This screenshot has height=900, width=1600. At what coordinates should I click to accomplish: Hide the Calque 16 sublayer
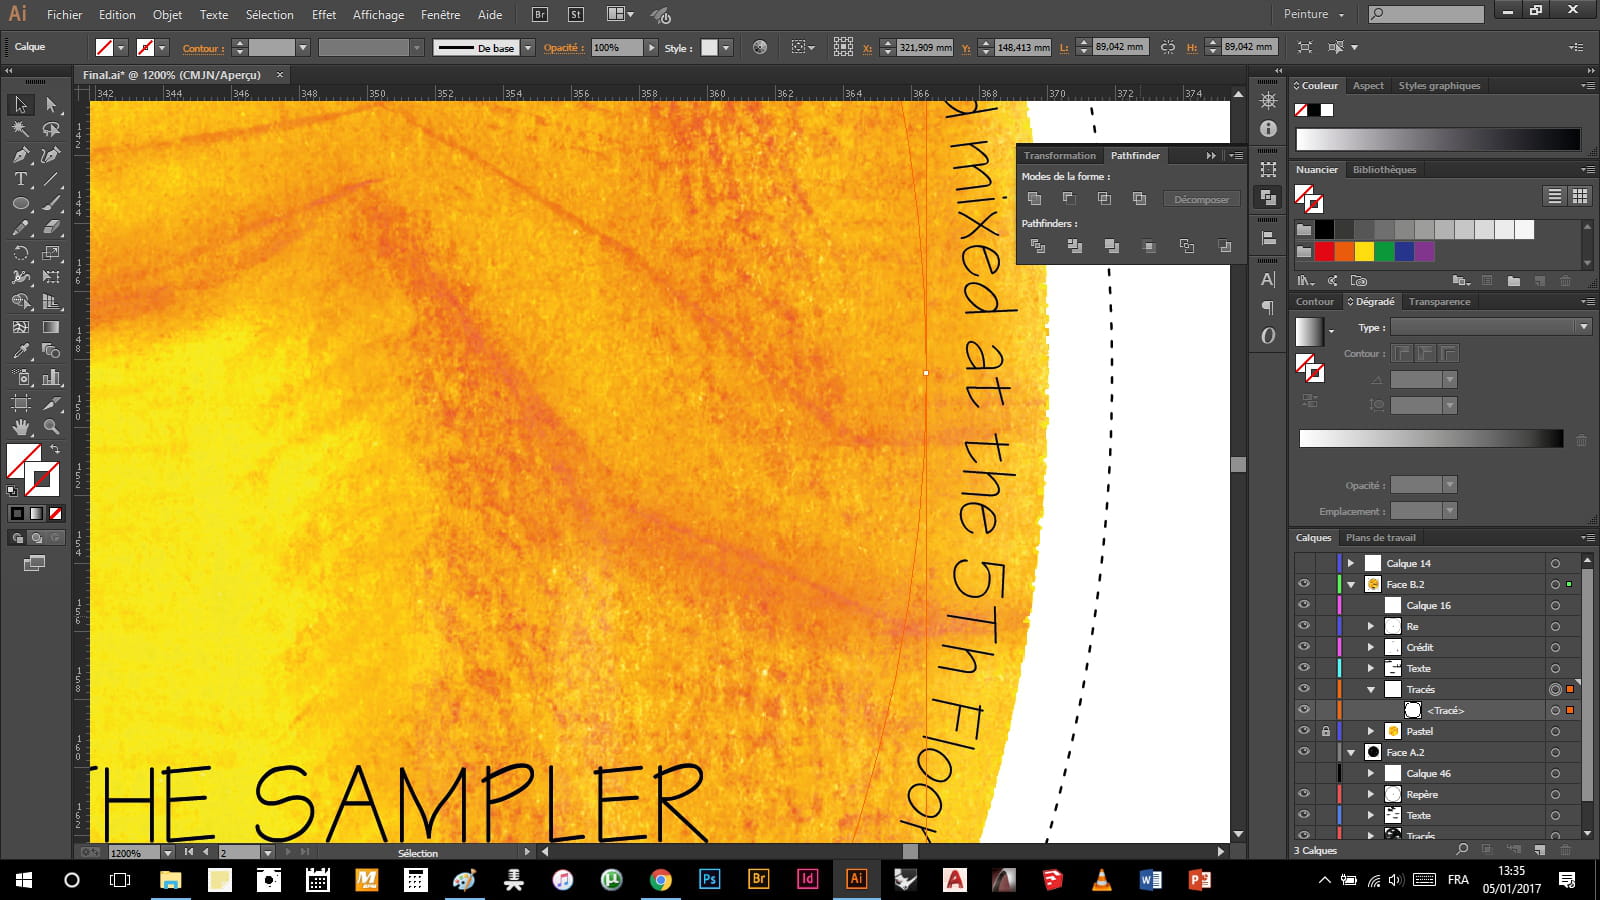(1304, 605)
